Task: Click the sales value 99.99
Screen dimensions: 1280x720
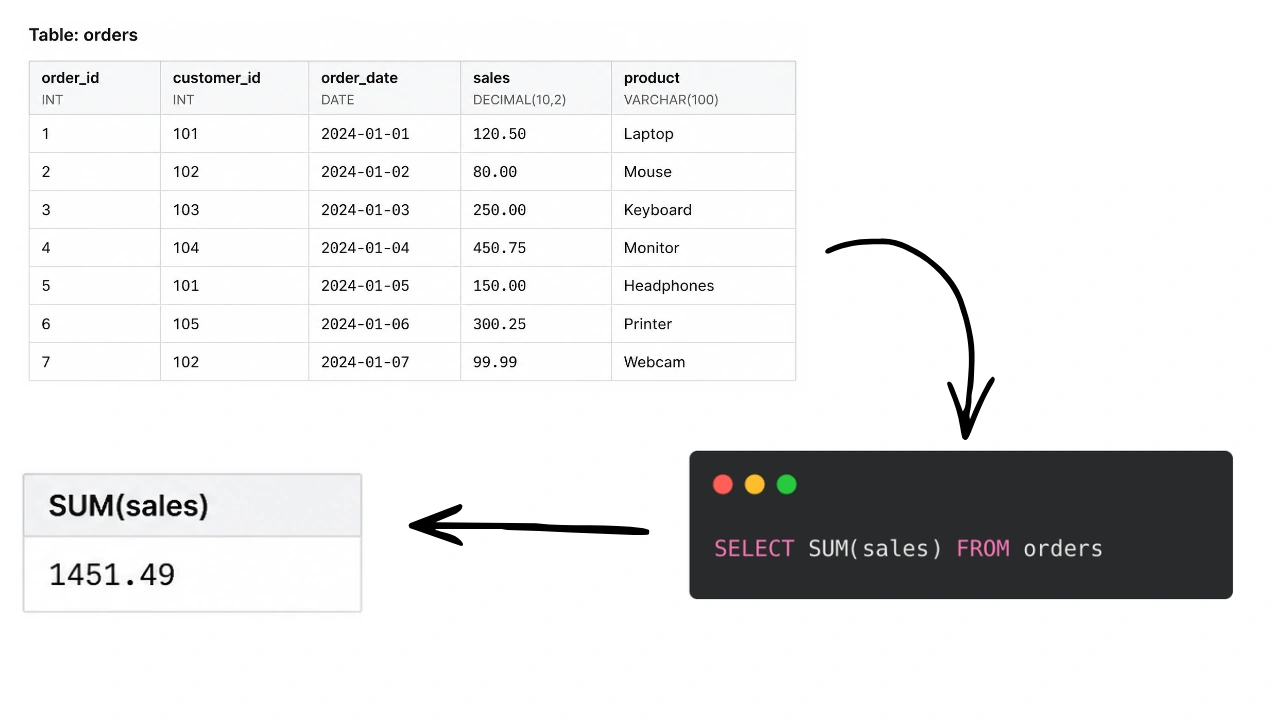Action: pyautogui.click(x=495, y=362)
